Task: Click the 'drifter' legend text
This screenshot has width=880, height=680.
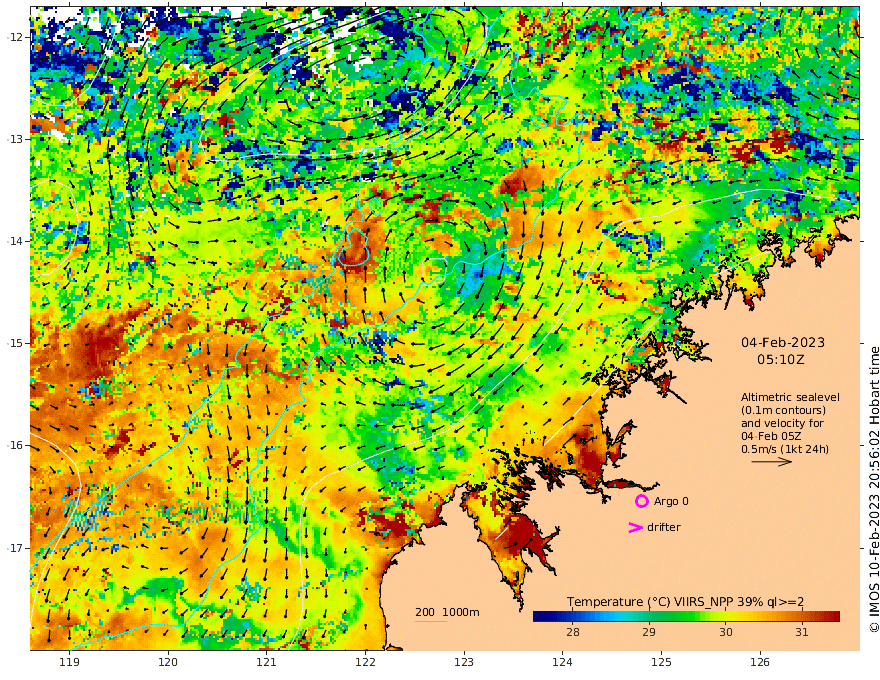Action: [663, 527]
